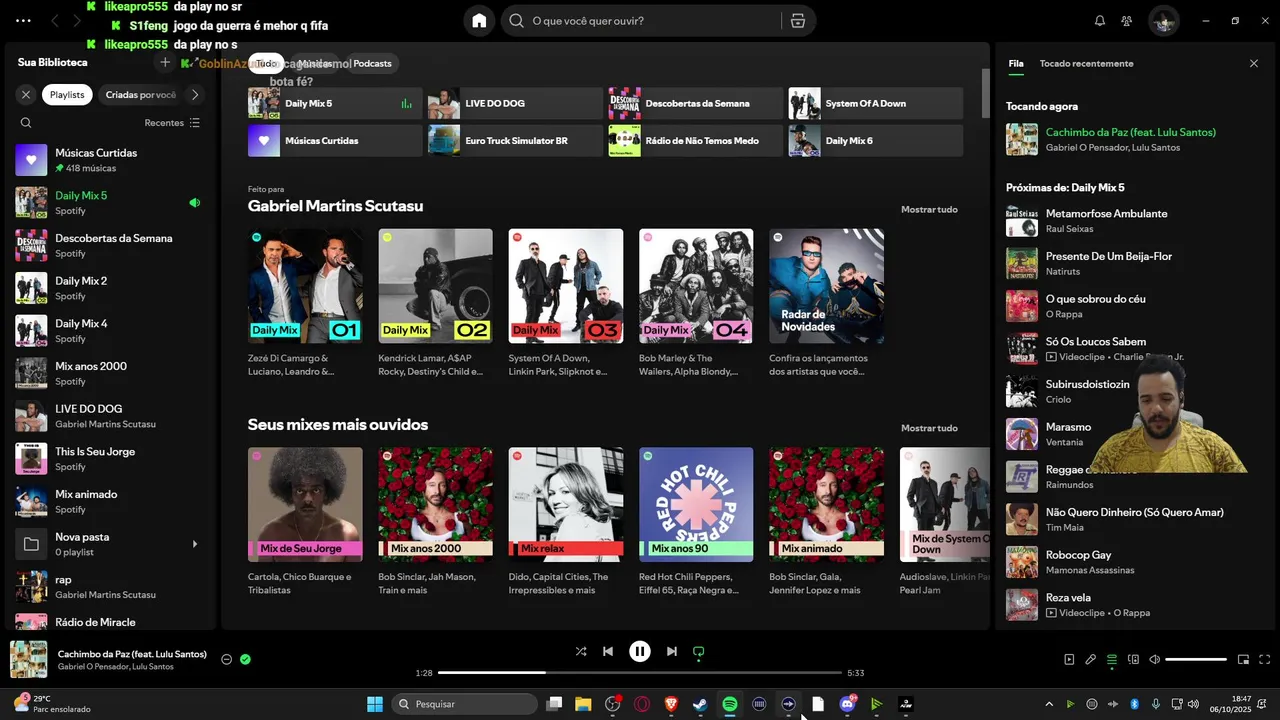
Task: Open Steam from the taskbar
Action: pyautogui.click(x=700, y=704)
